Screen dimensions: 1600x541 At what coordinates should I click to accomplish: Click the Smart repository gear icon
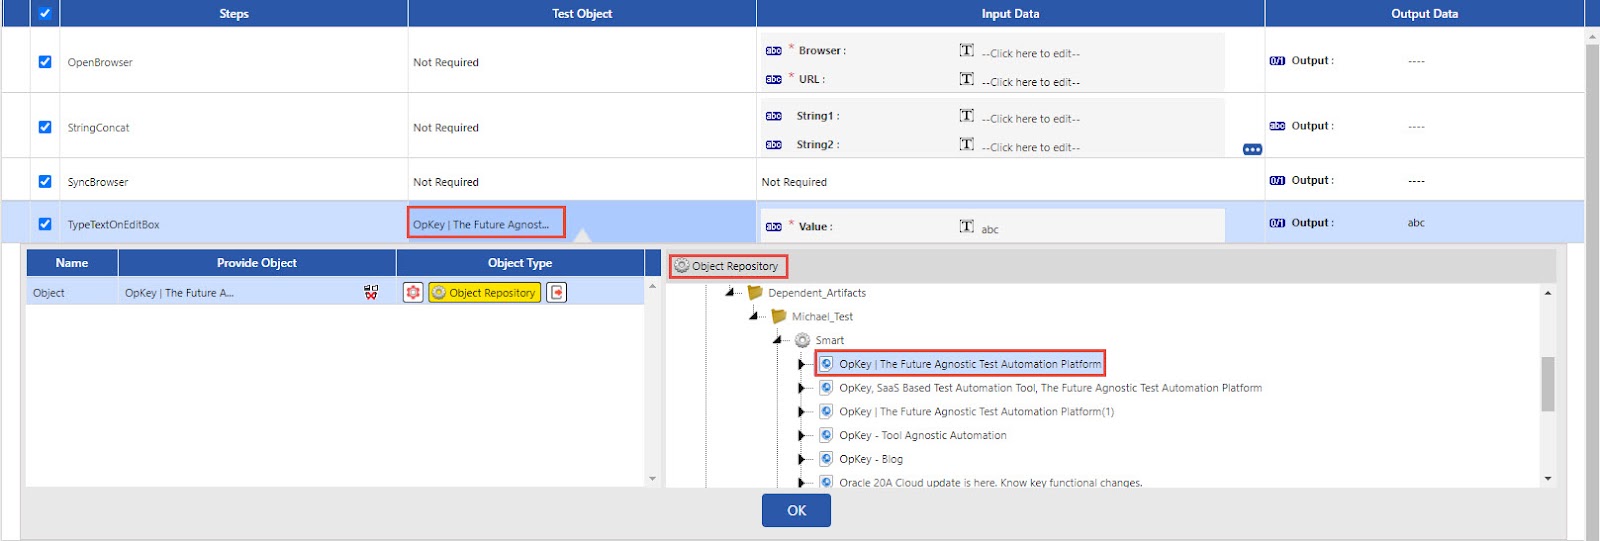point(802,340)
